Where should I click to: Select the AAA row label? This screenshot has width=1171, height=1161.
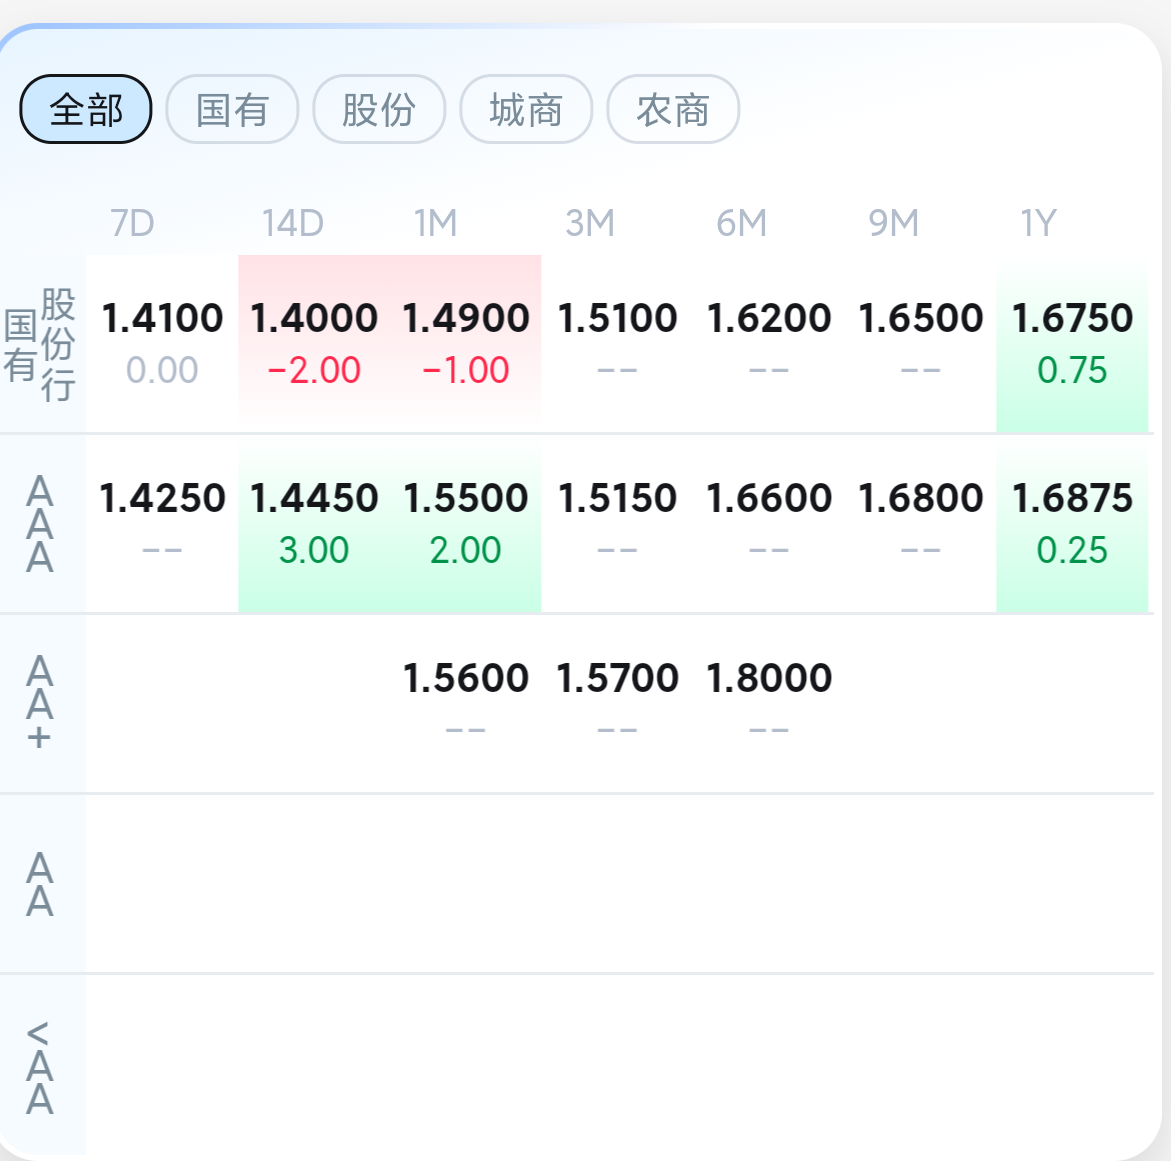pyautogui.click(x=40, y=524)
